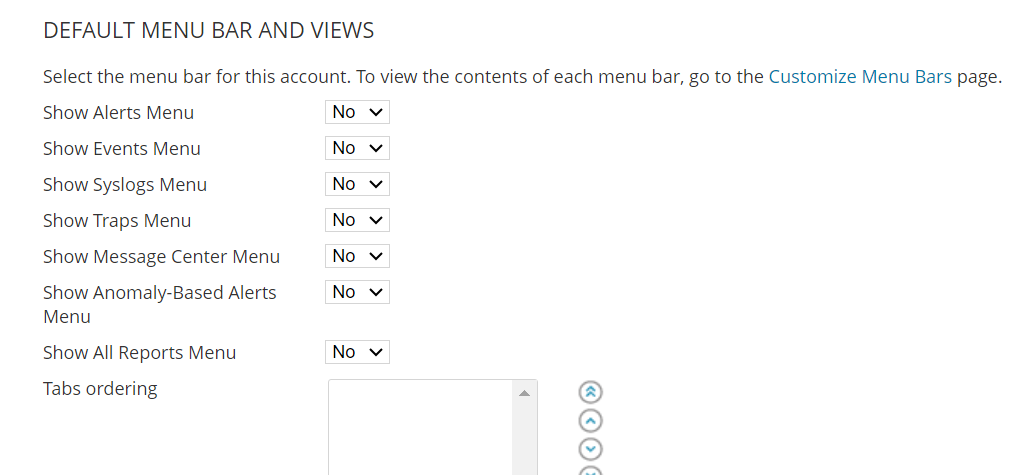Open Show Message Center Menu dropdown
Screen dimensions: 1018x475
pos(357,256)
